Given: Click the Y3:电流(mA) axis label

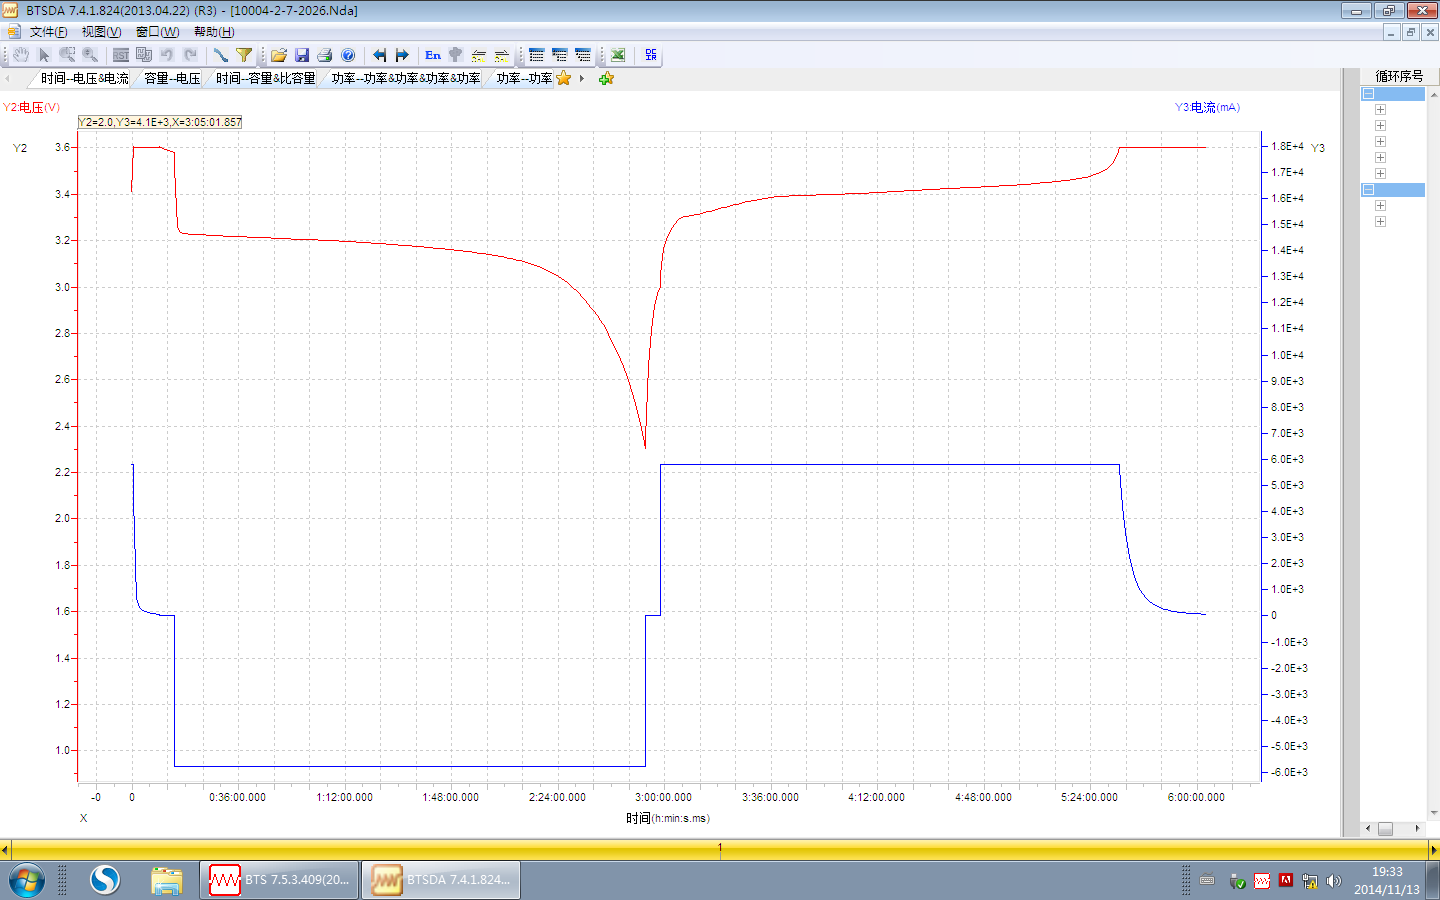Looking at the screenshot, I should pyautogui.click(x=1207, y=107).
